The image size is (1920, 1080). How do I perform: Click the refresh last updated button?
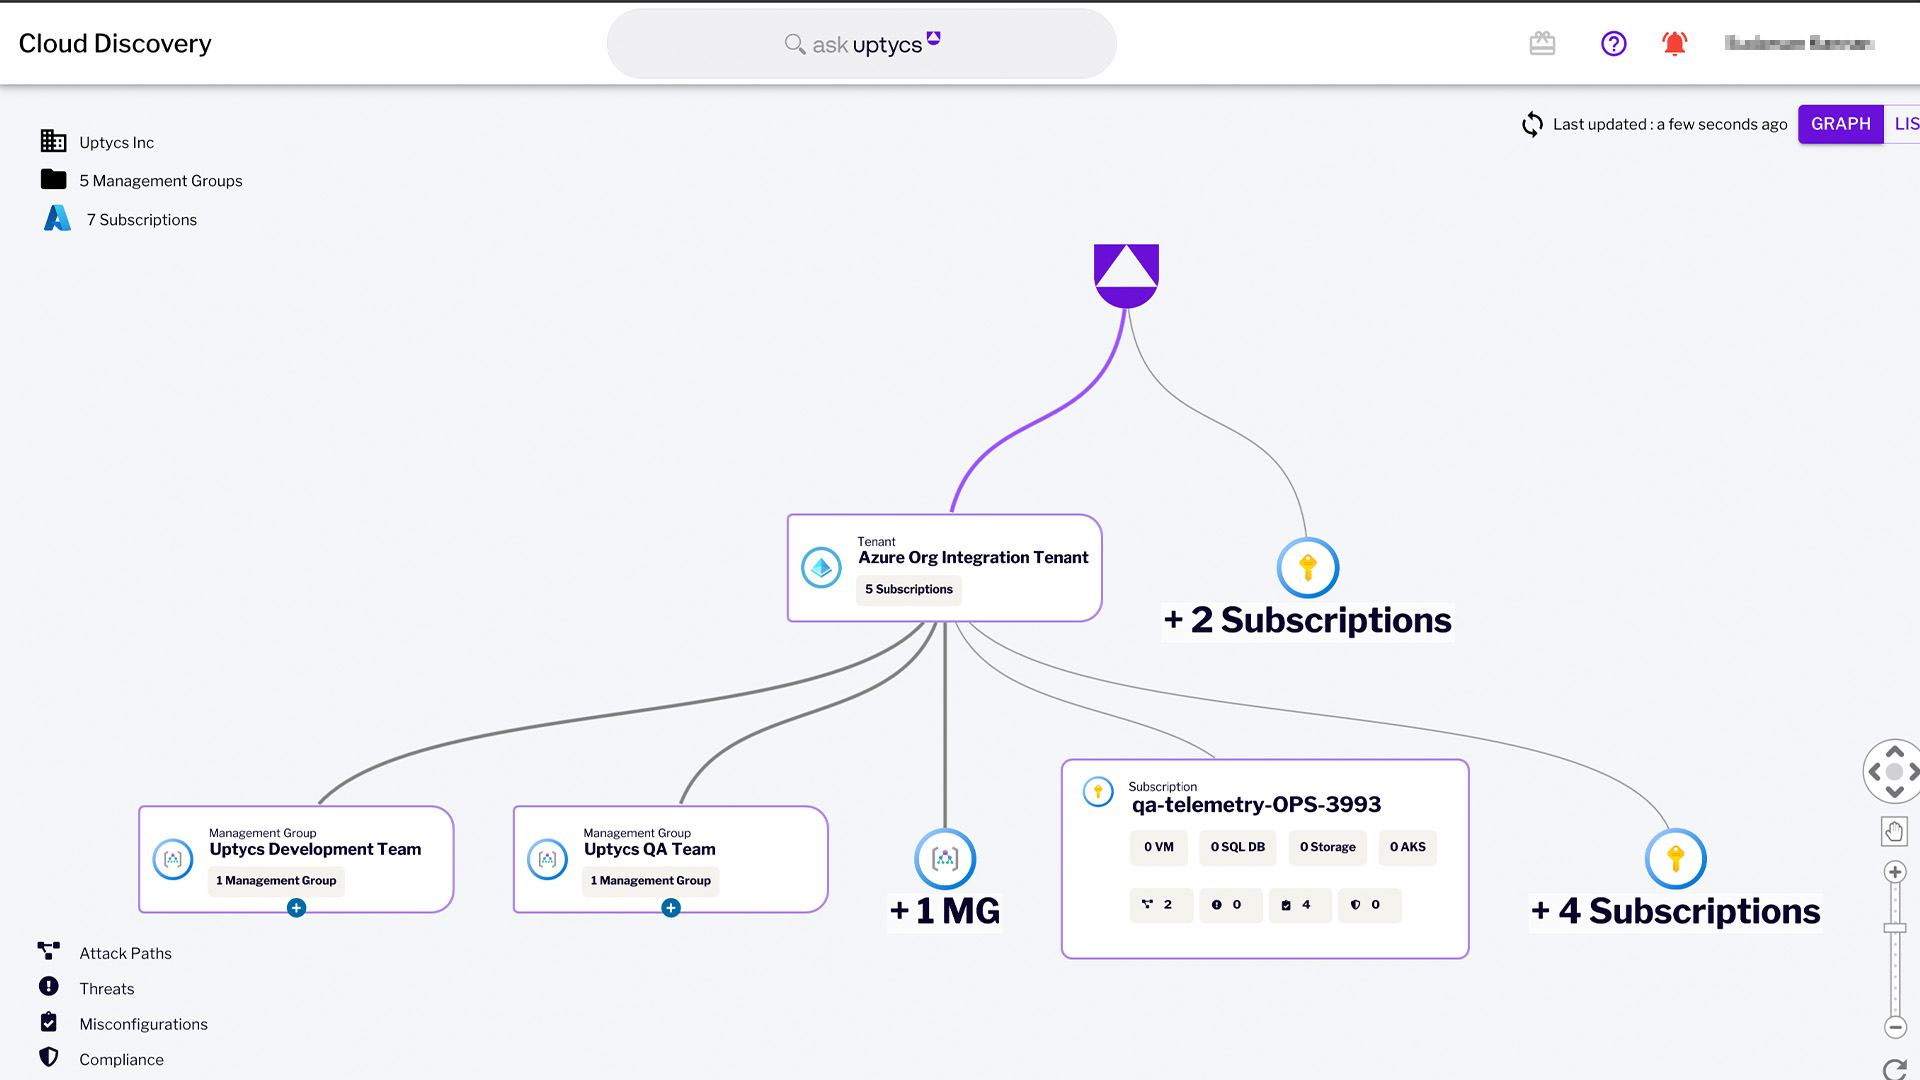(1532, 124)
